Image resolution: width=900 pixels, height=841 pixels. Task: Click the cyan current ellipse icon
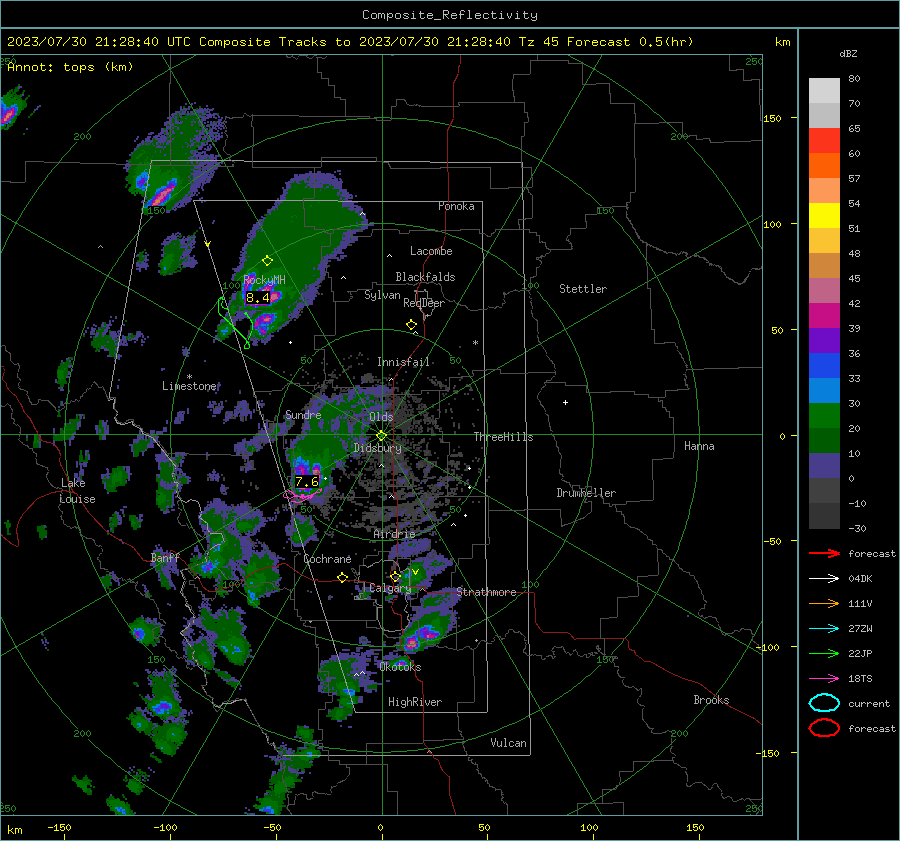824,703
